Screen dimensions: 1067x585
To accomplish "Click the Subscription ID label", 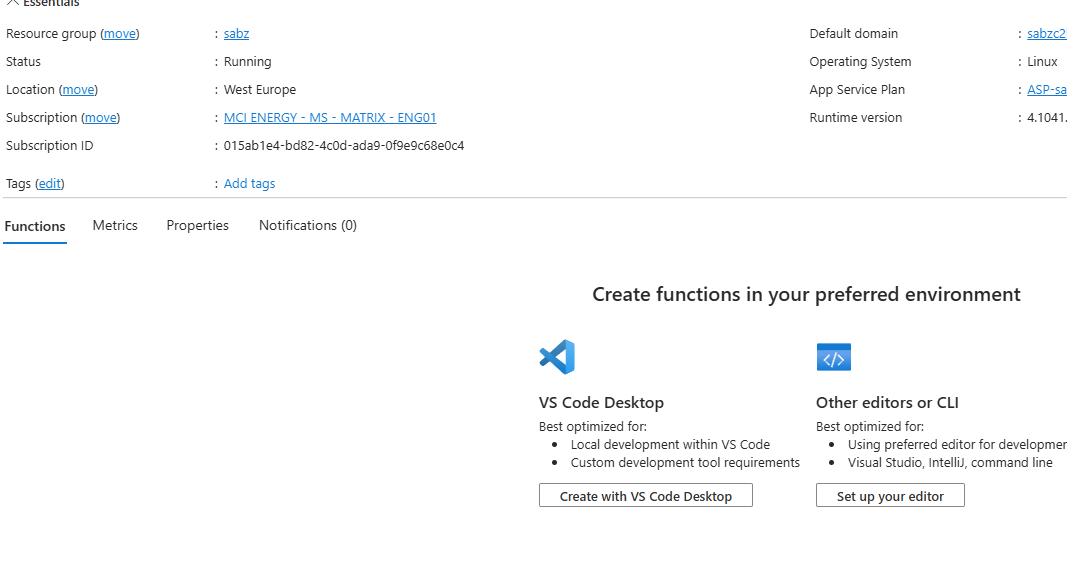I will point(50,146).
